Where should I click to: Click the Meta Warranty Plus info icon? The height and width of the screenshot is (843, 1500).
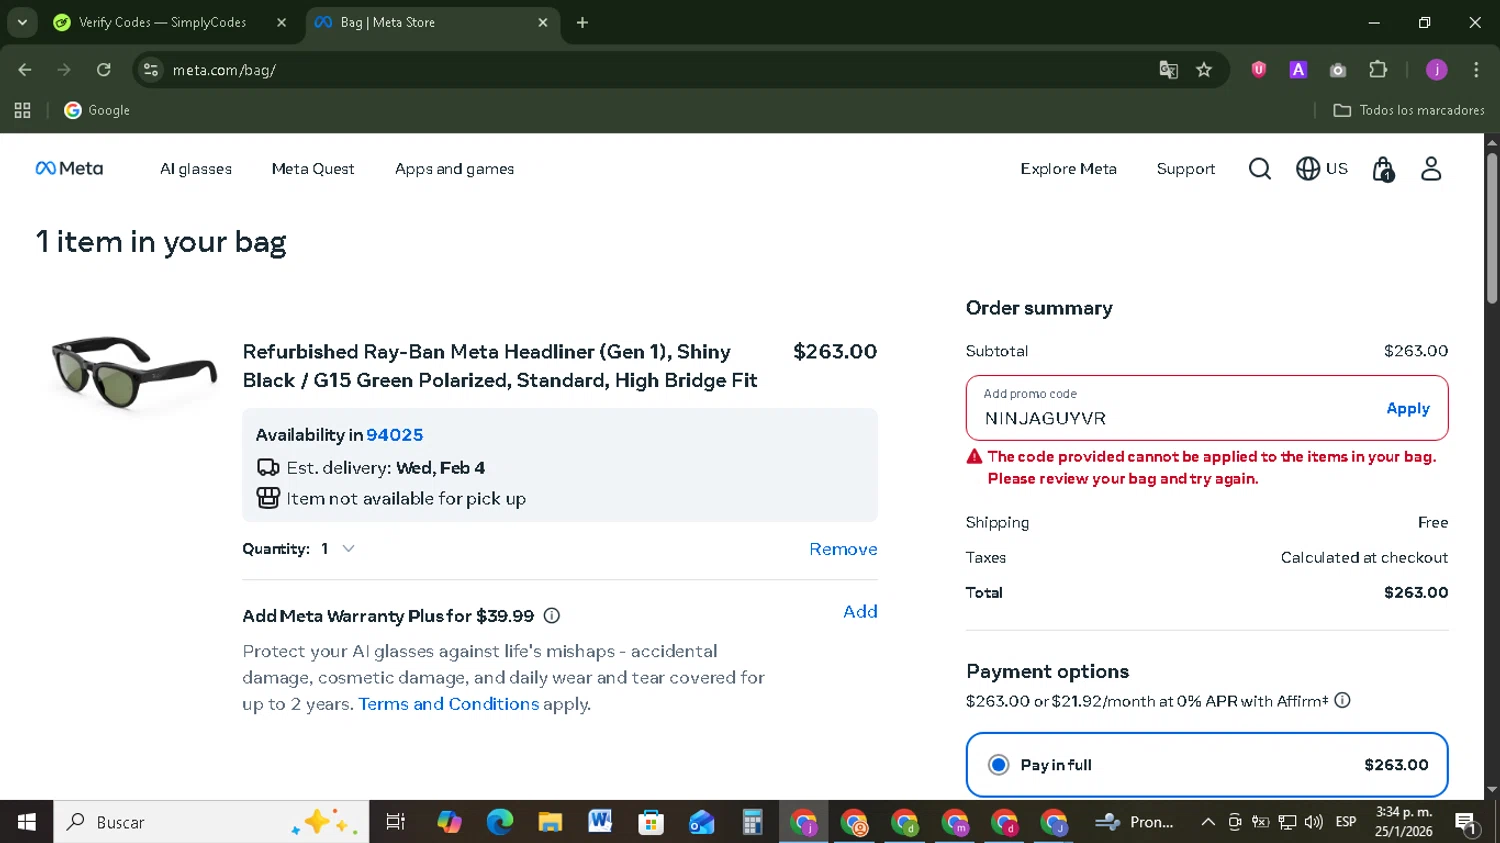tap(552, 616)
